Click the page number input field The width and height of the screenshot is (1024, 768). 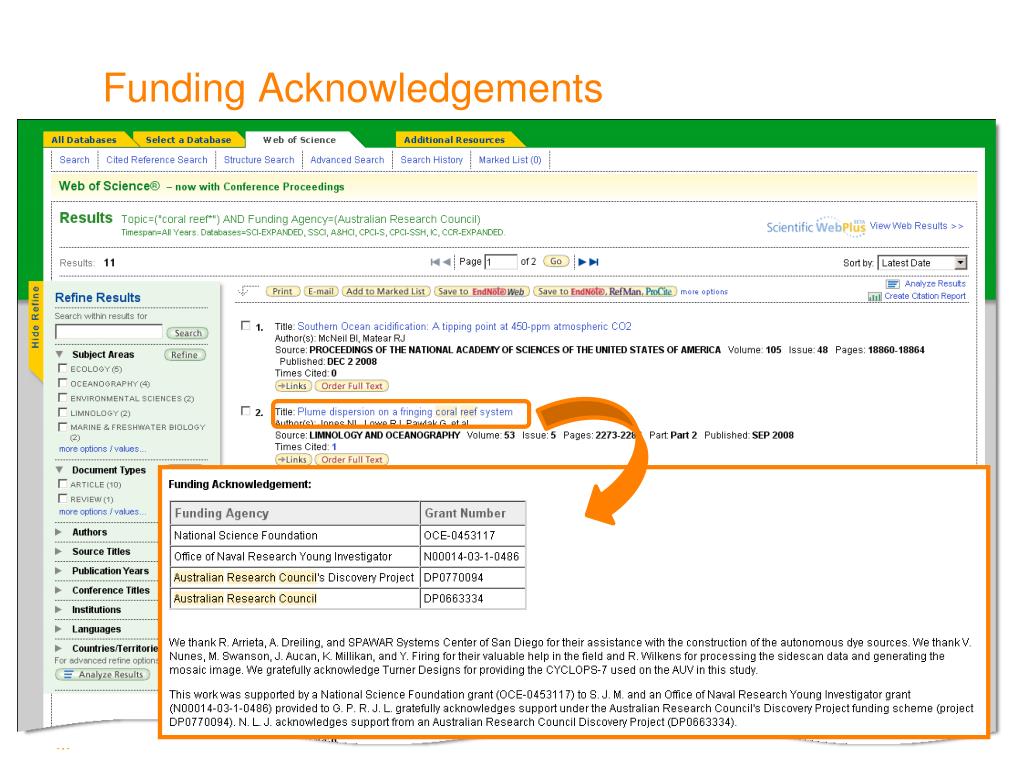(x=501, y=262)
